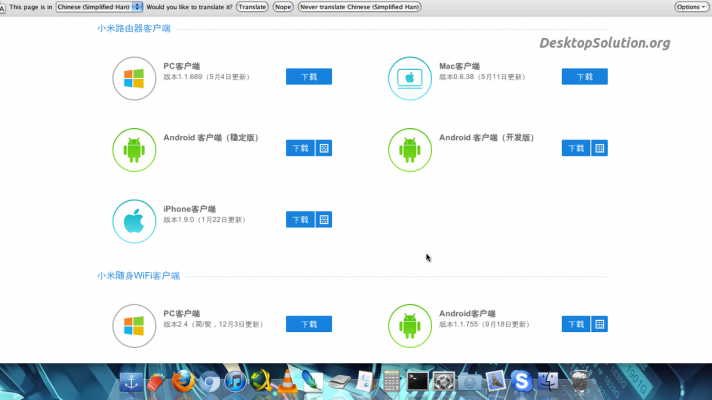Download the portable WiFi PC client
Image resolution: width=712 pixels, height=400 pixels.
[x=308, y=324]
